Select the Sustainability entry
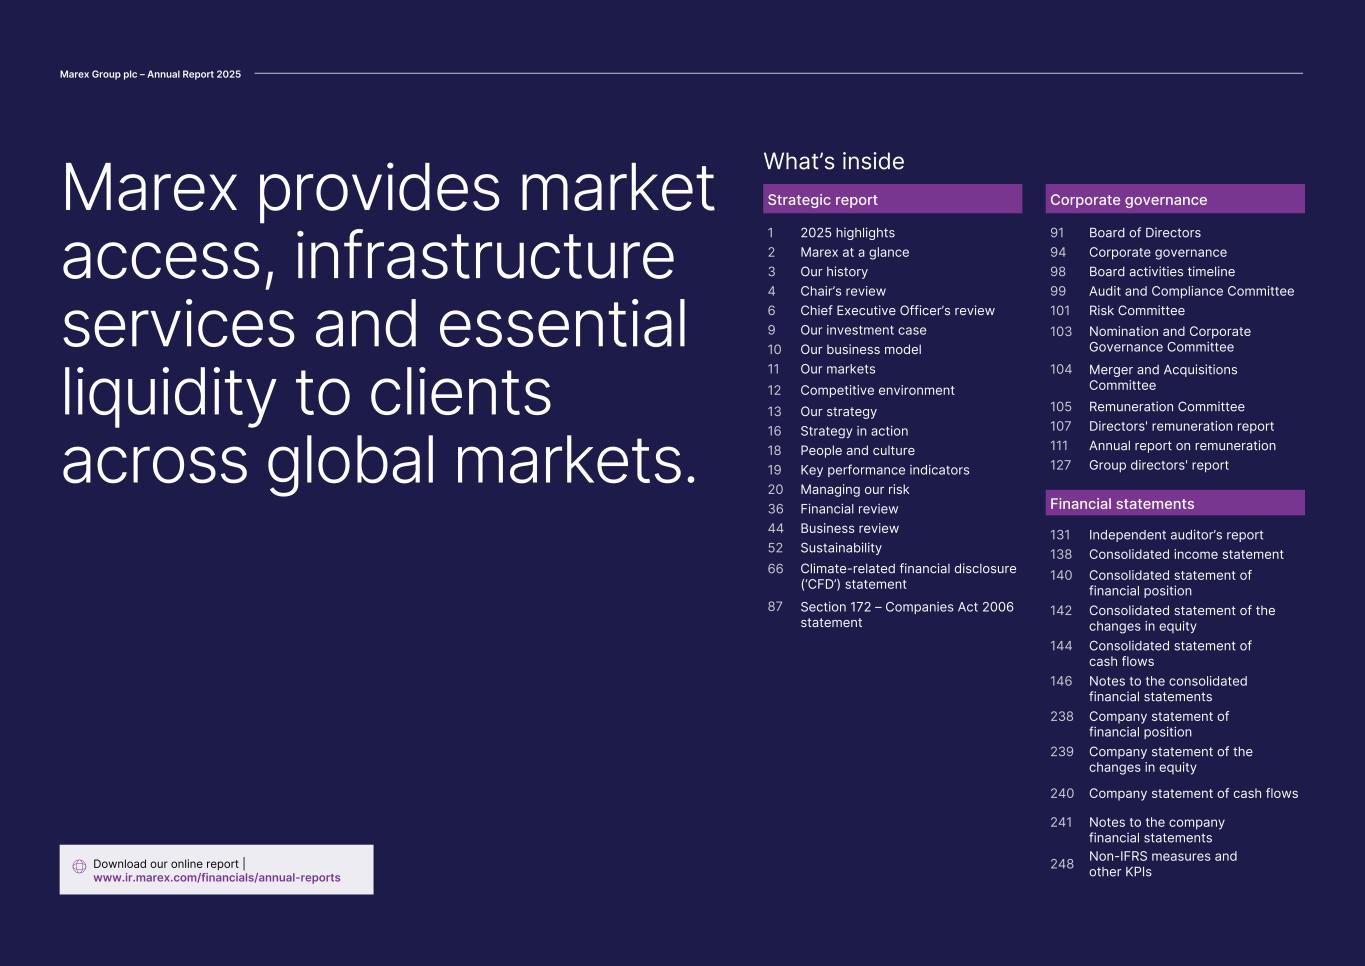 coord(841,548)
